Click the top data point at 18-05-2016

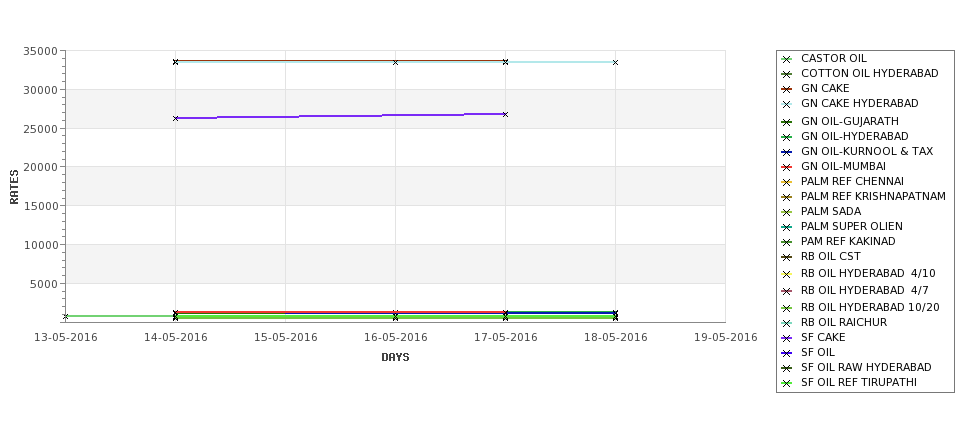point(615,62)
